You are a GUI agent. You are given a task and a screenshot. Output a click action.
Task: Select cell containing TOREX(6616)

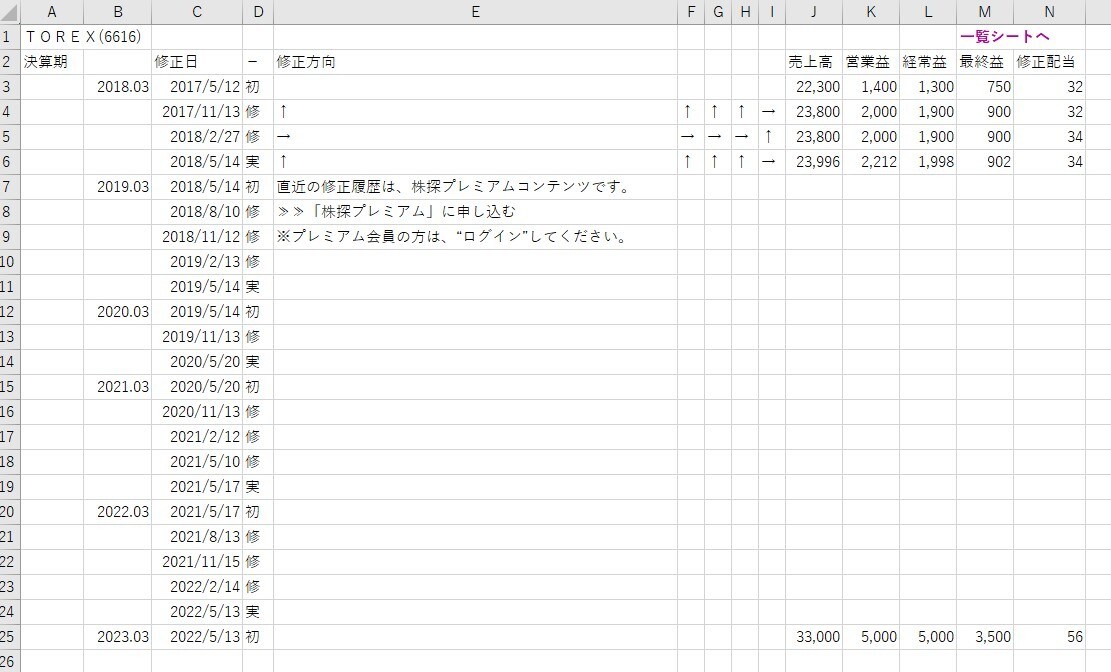point(83,37)
